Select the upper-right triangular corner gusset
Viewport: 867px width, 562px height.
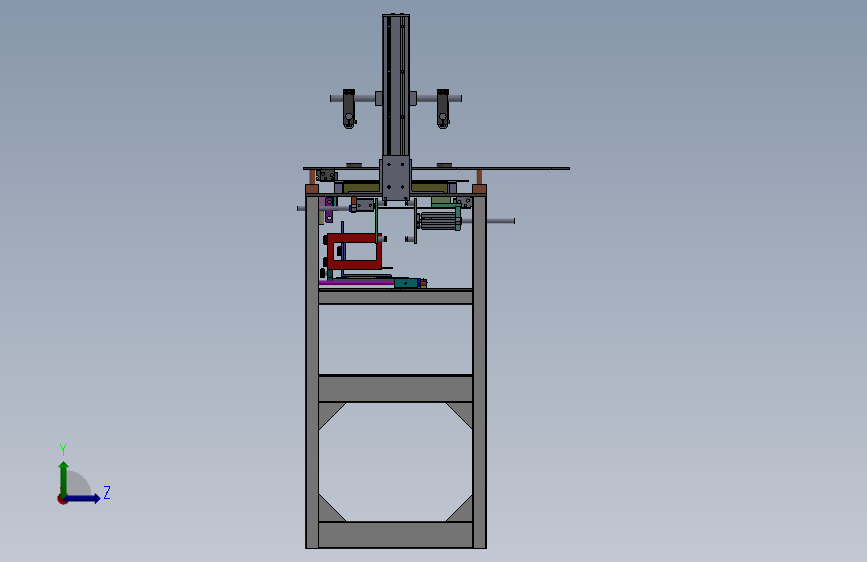pyautogui.click(x=463, y=412)
